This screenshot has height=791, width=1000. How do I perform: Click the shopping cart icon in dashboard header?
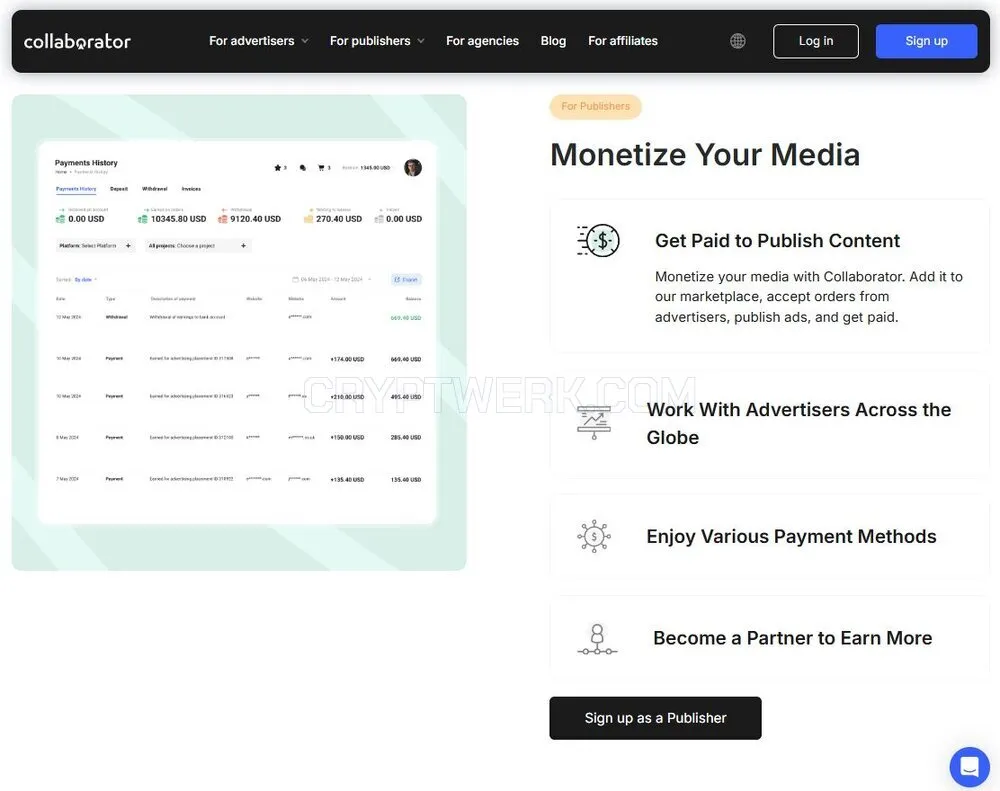321,168
